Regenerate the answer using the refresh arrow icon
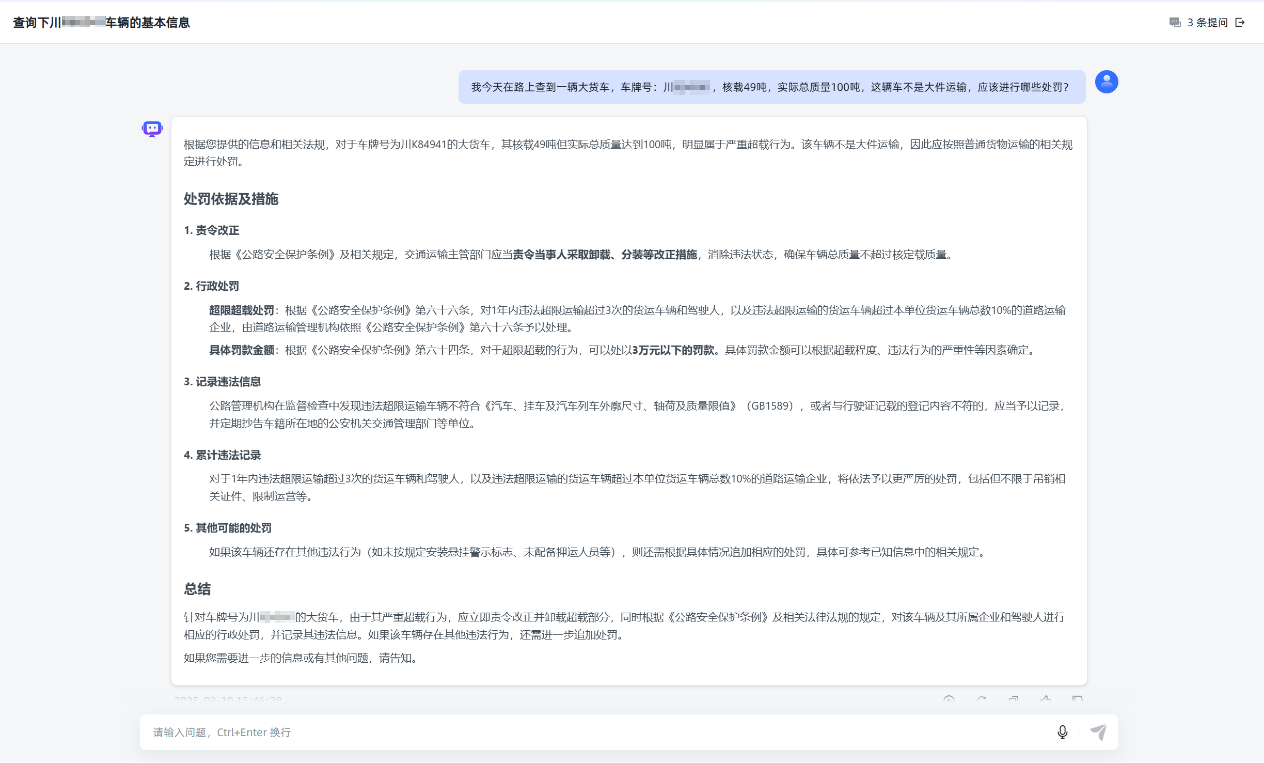The image size is (1264, 763). pyautogui.click(x=981, y=700)
